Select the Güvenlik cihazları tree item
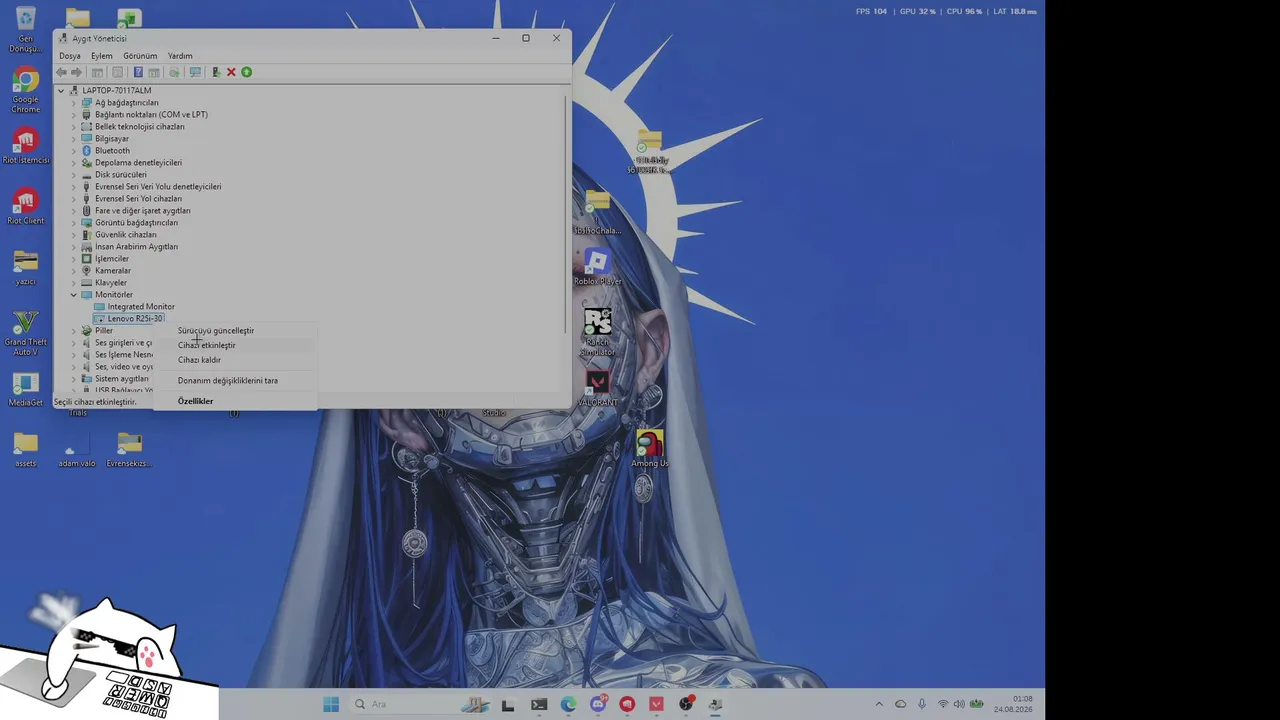The image size is (1280, 720). tap(126, 235)
